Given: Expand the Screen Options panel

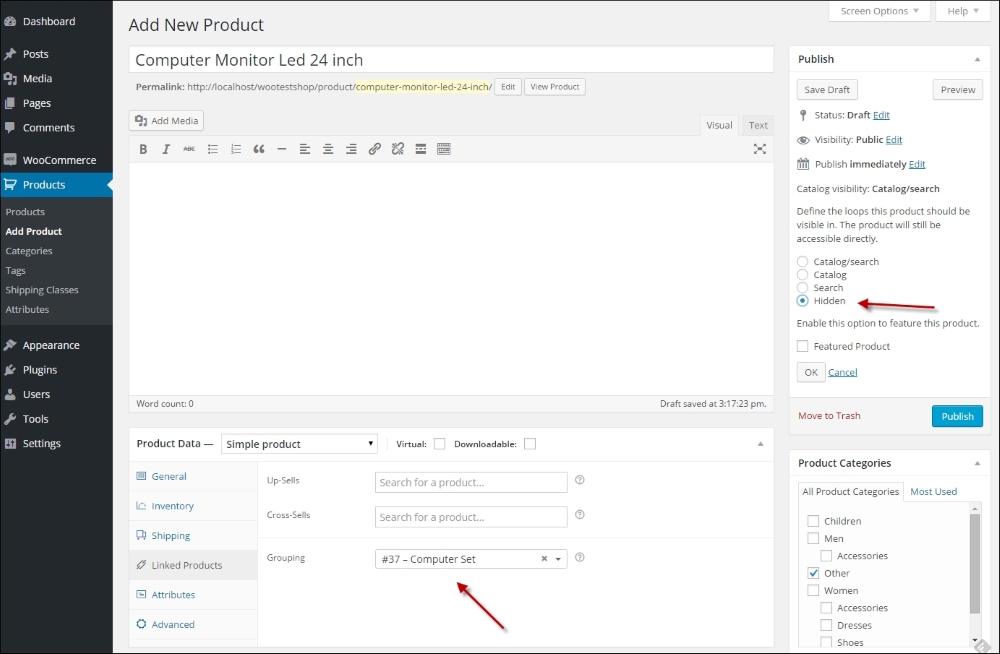Looking at the screenshot, I should tap(873, 11).
